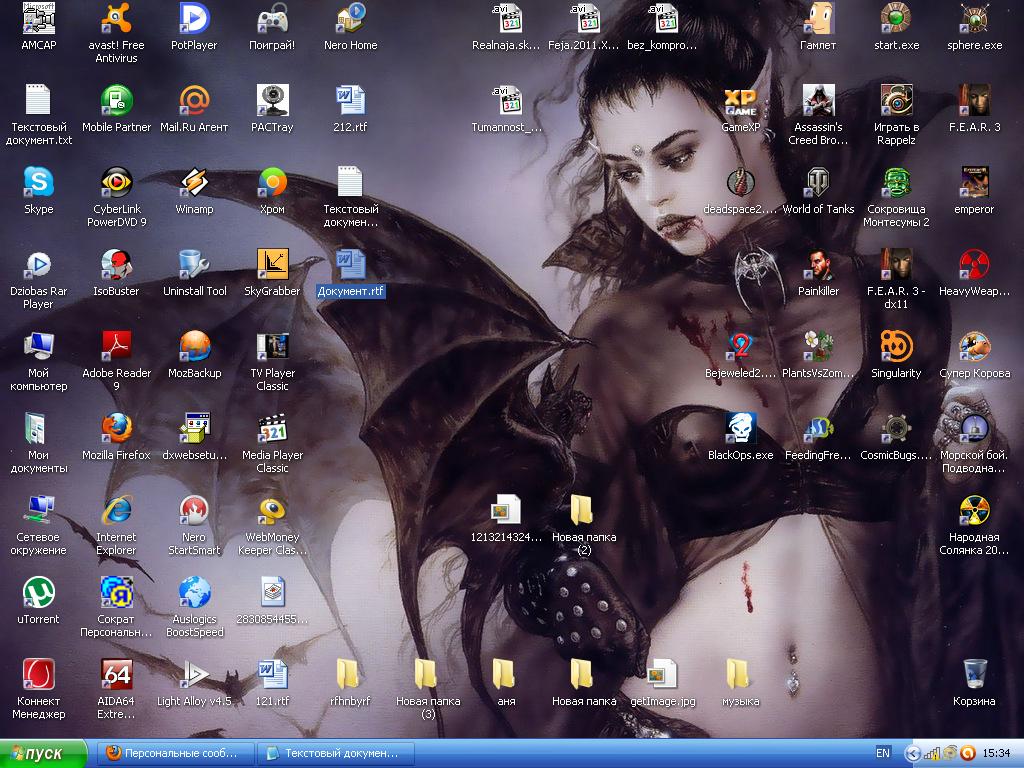
Task: Open the пуск Start button
Action: 43,754
